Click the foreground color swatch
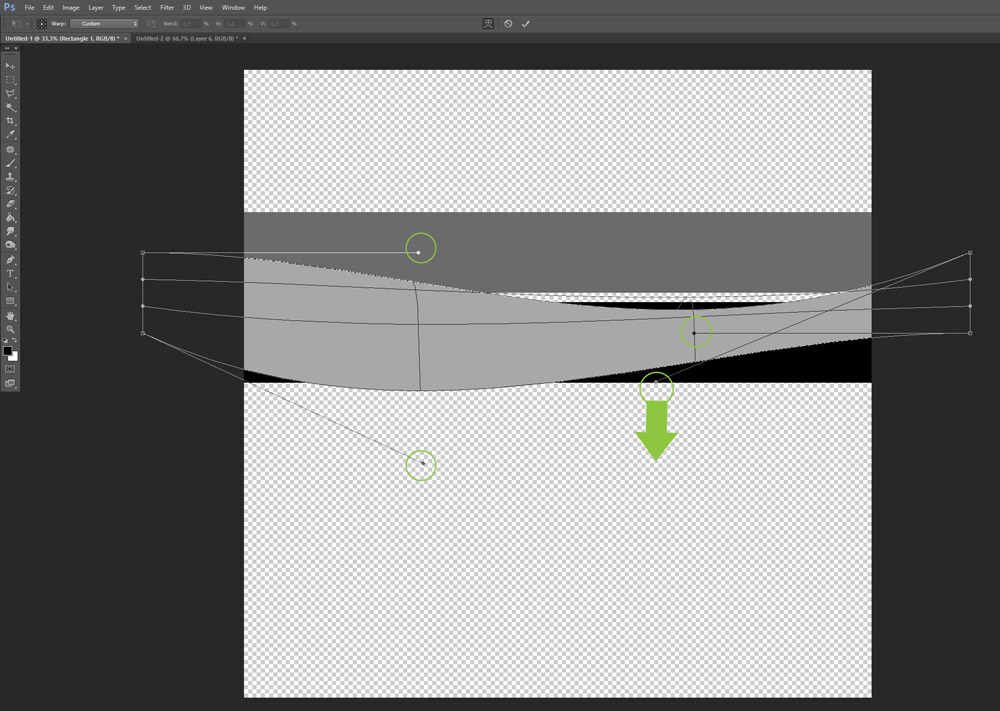This screenshot has width=1000, height=711. point(8,351)
